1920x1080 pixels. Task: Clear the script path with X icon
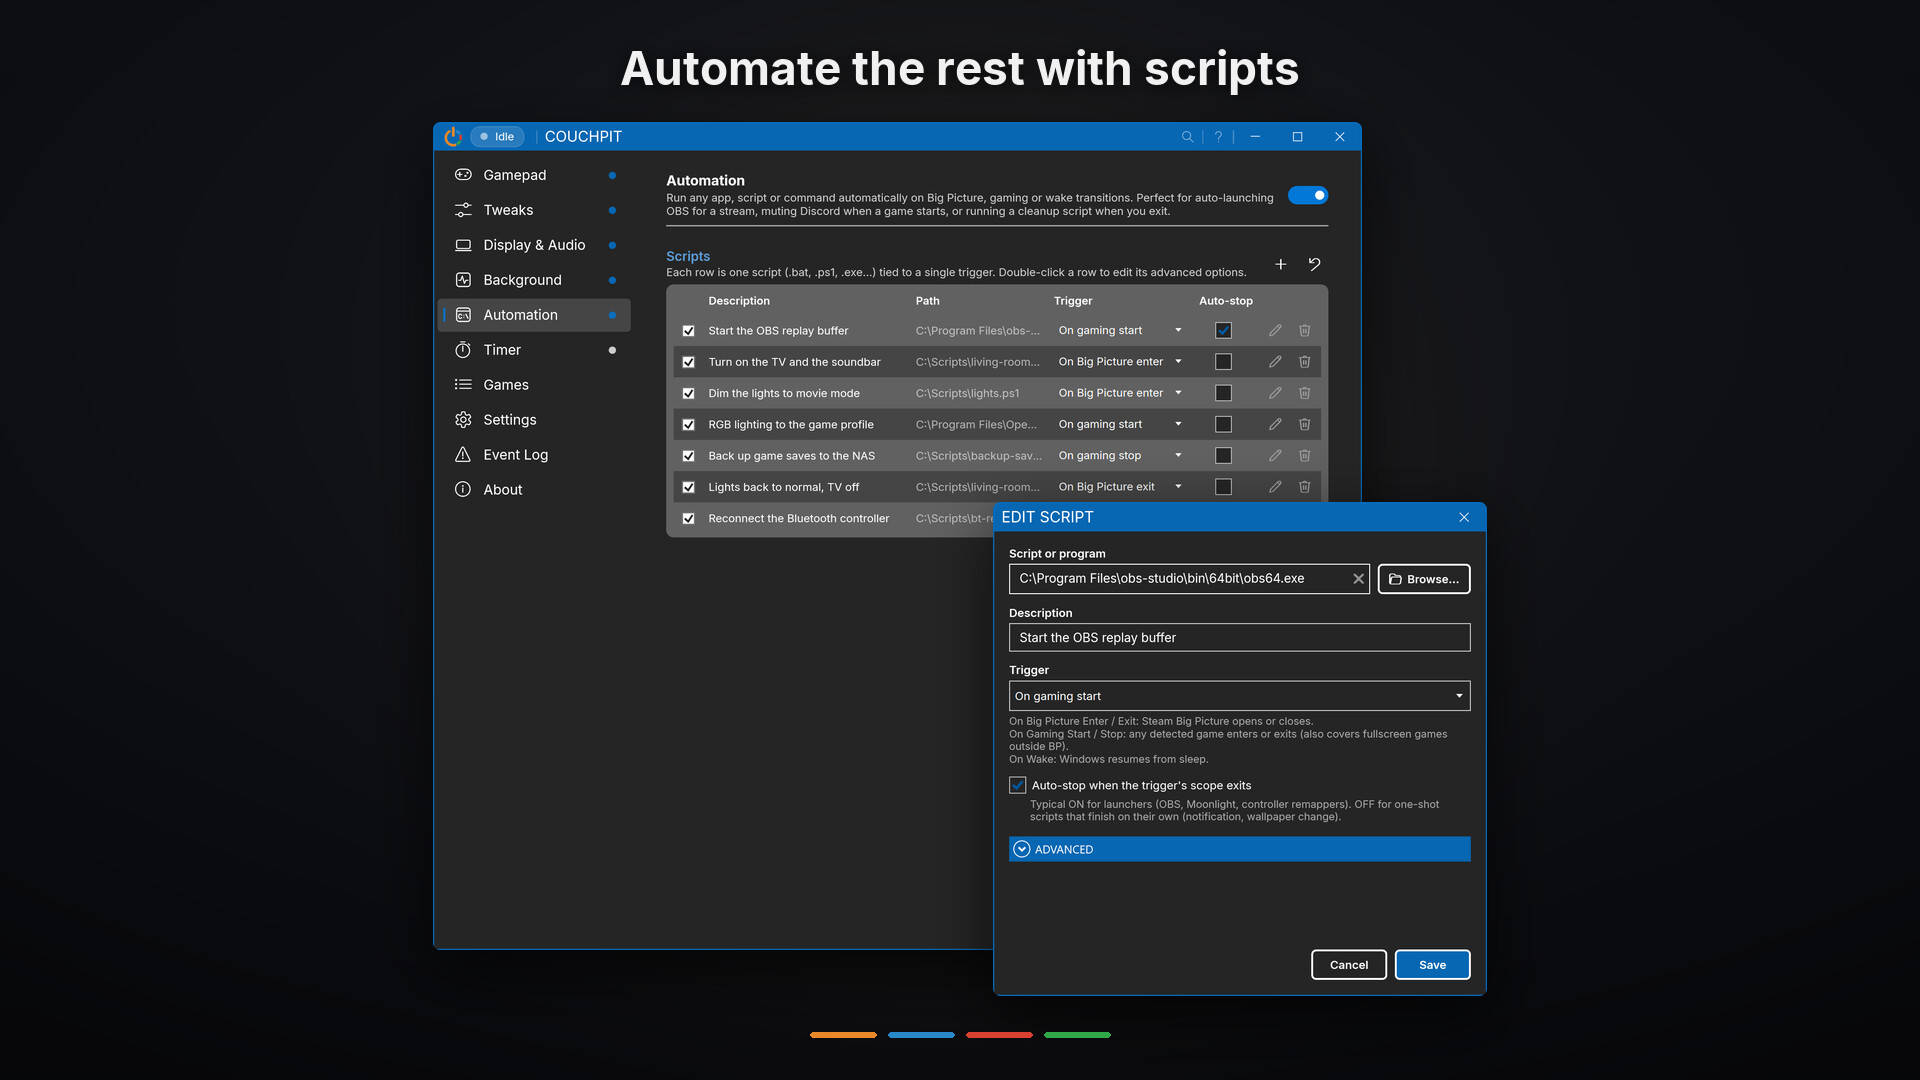(x=1358, y=579)
